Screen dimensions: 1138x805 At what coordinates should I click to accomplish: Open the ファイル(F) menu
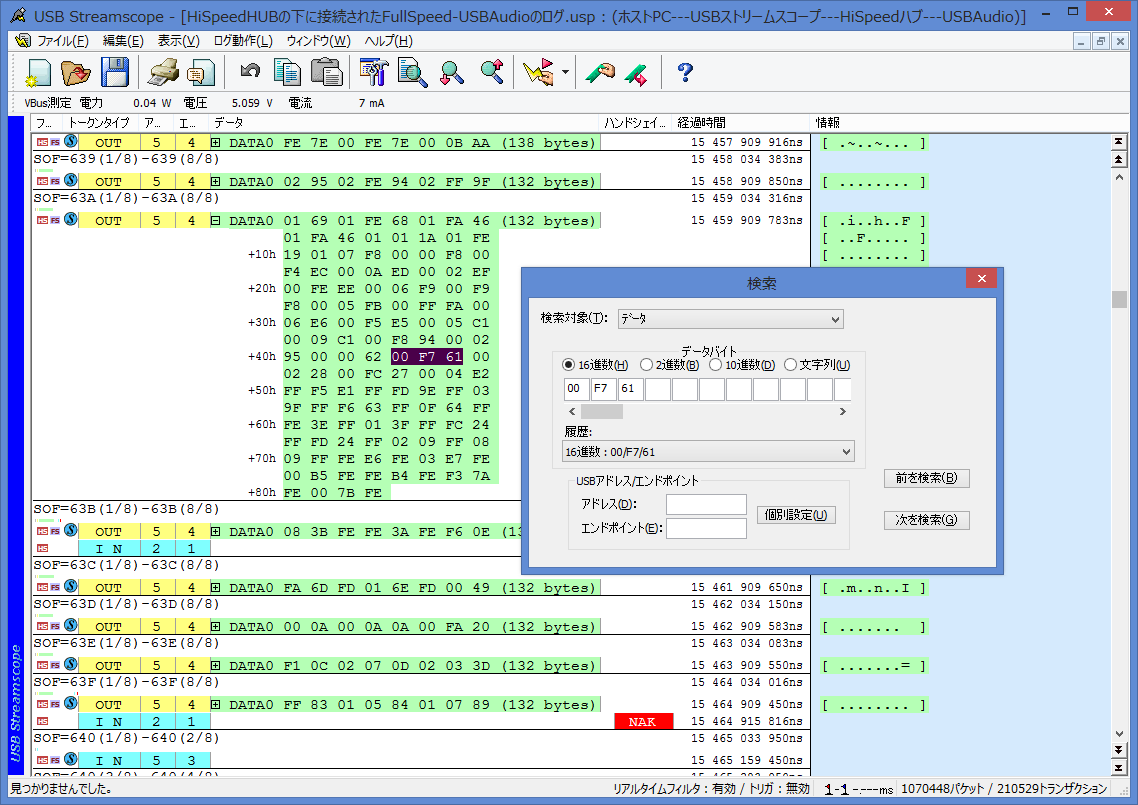point(62,41)
